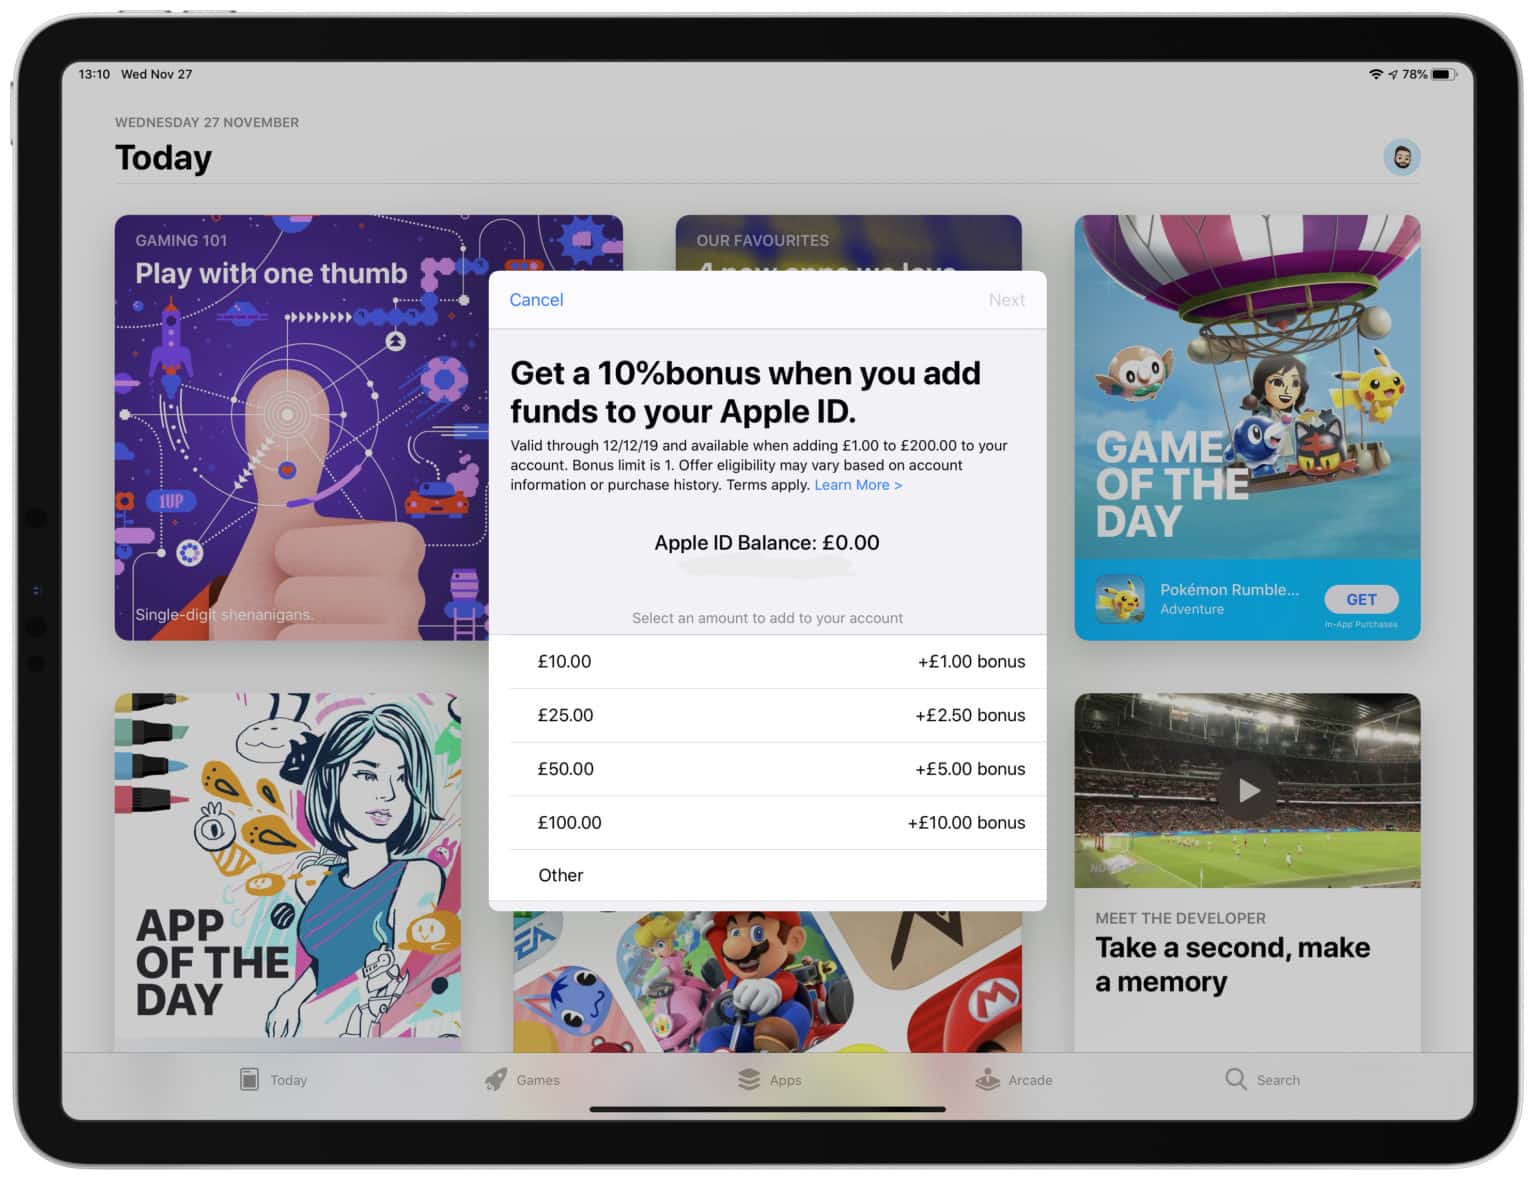The height and width of the screenshot is (1182, 1536).
Task: Tap the Search magnifier icon
Action: pos(1236,1079)
